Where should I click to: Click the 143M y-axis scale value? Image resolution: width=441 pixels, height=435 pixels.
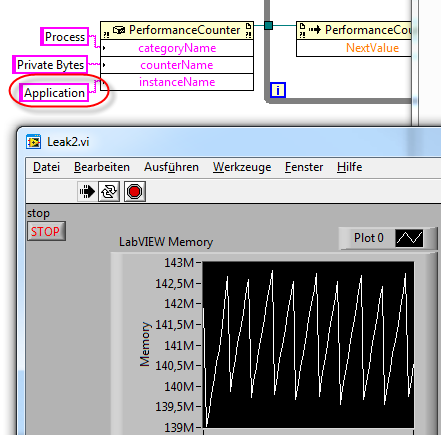(179, 263)
